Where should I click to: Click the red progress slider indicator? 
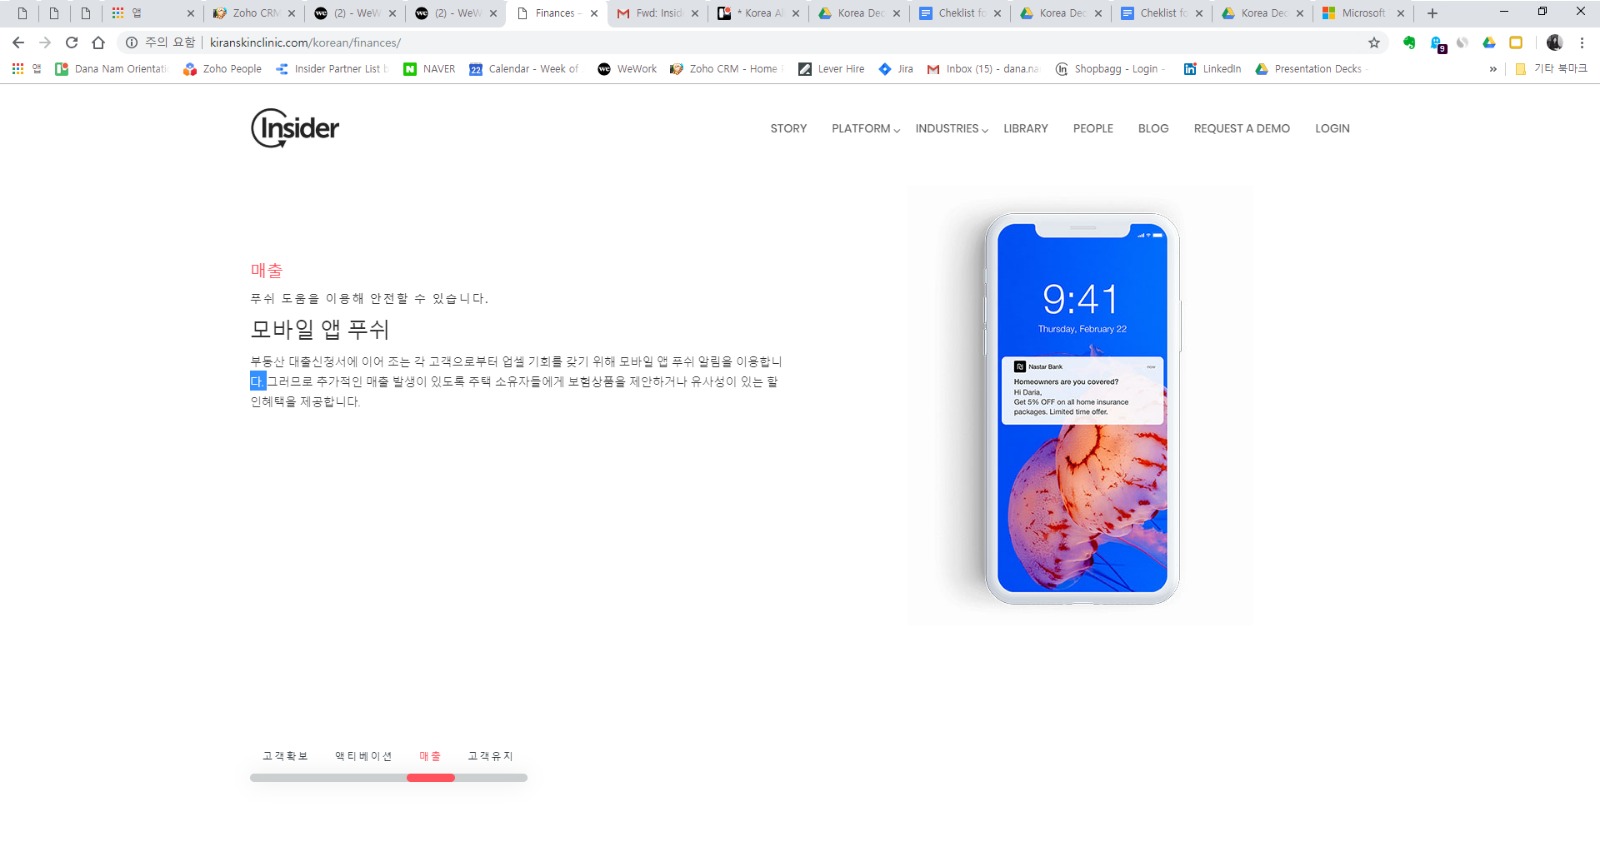[x=431, y=778]
